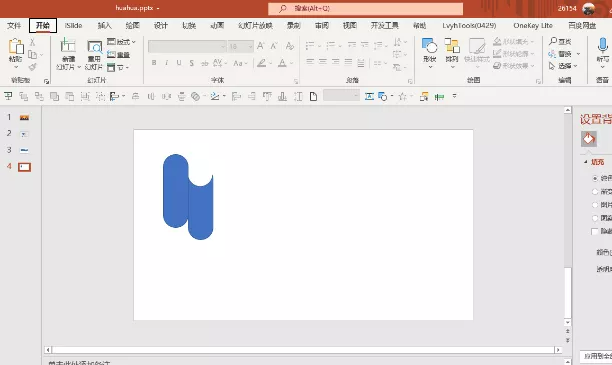Select slide 3 thumbnail
This screenshot has width=612, height=365.
(x=24, y=150)
